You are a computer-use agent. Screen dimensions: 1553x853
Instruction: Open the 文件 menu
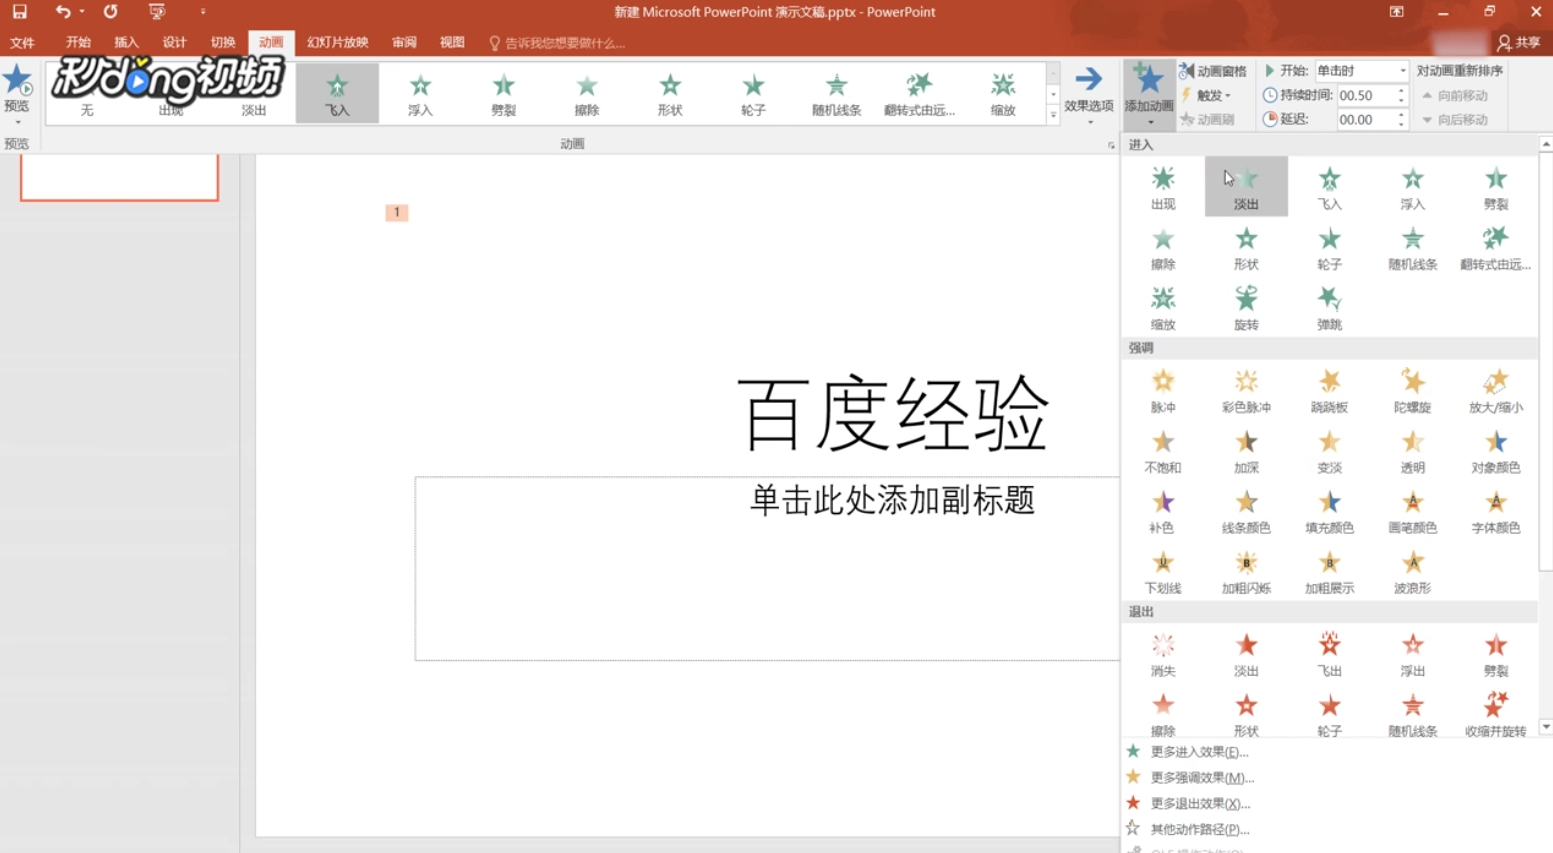[22, 43]
